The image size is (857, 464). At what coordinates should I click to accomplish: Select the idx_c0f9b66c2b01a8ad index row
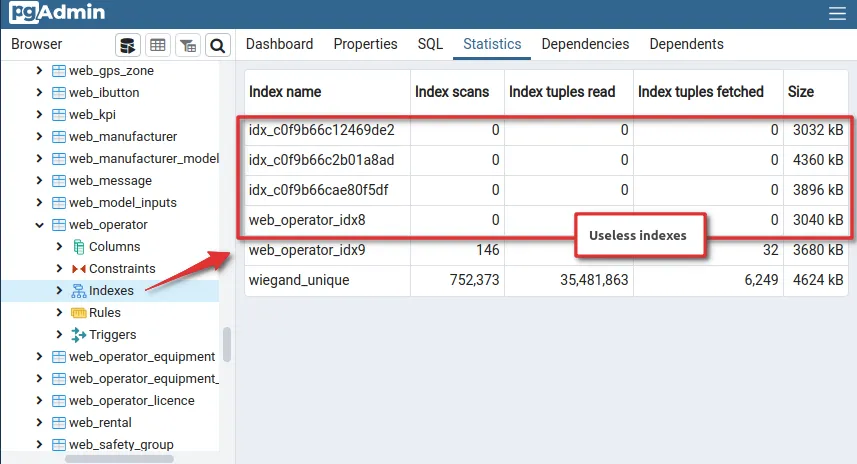(546, 160)
